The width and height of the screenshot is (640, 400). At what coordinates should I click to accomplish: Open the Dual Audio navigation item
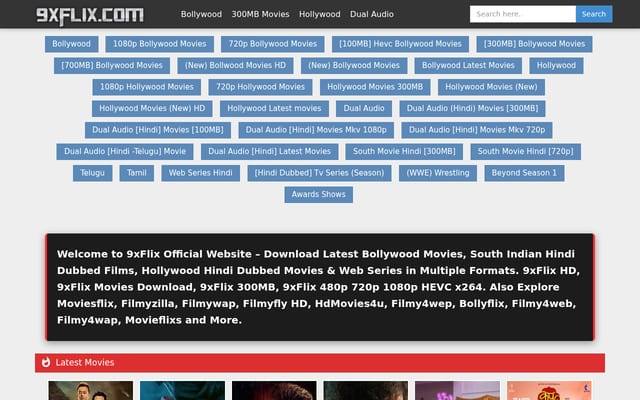pyautogui.click(x=372, y=14)
